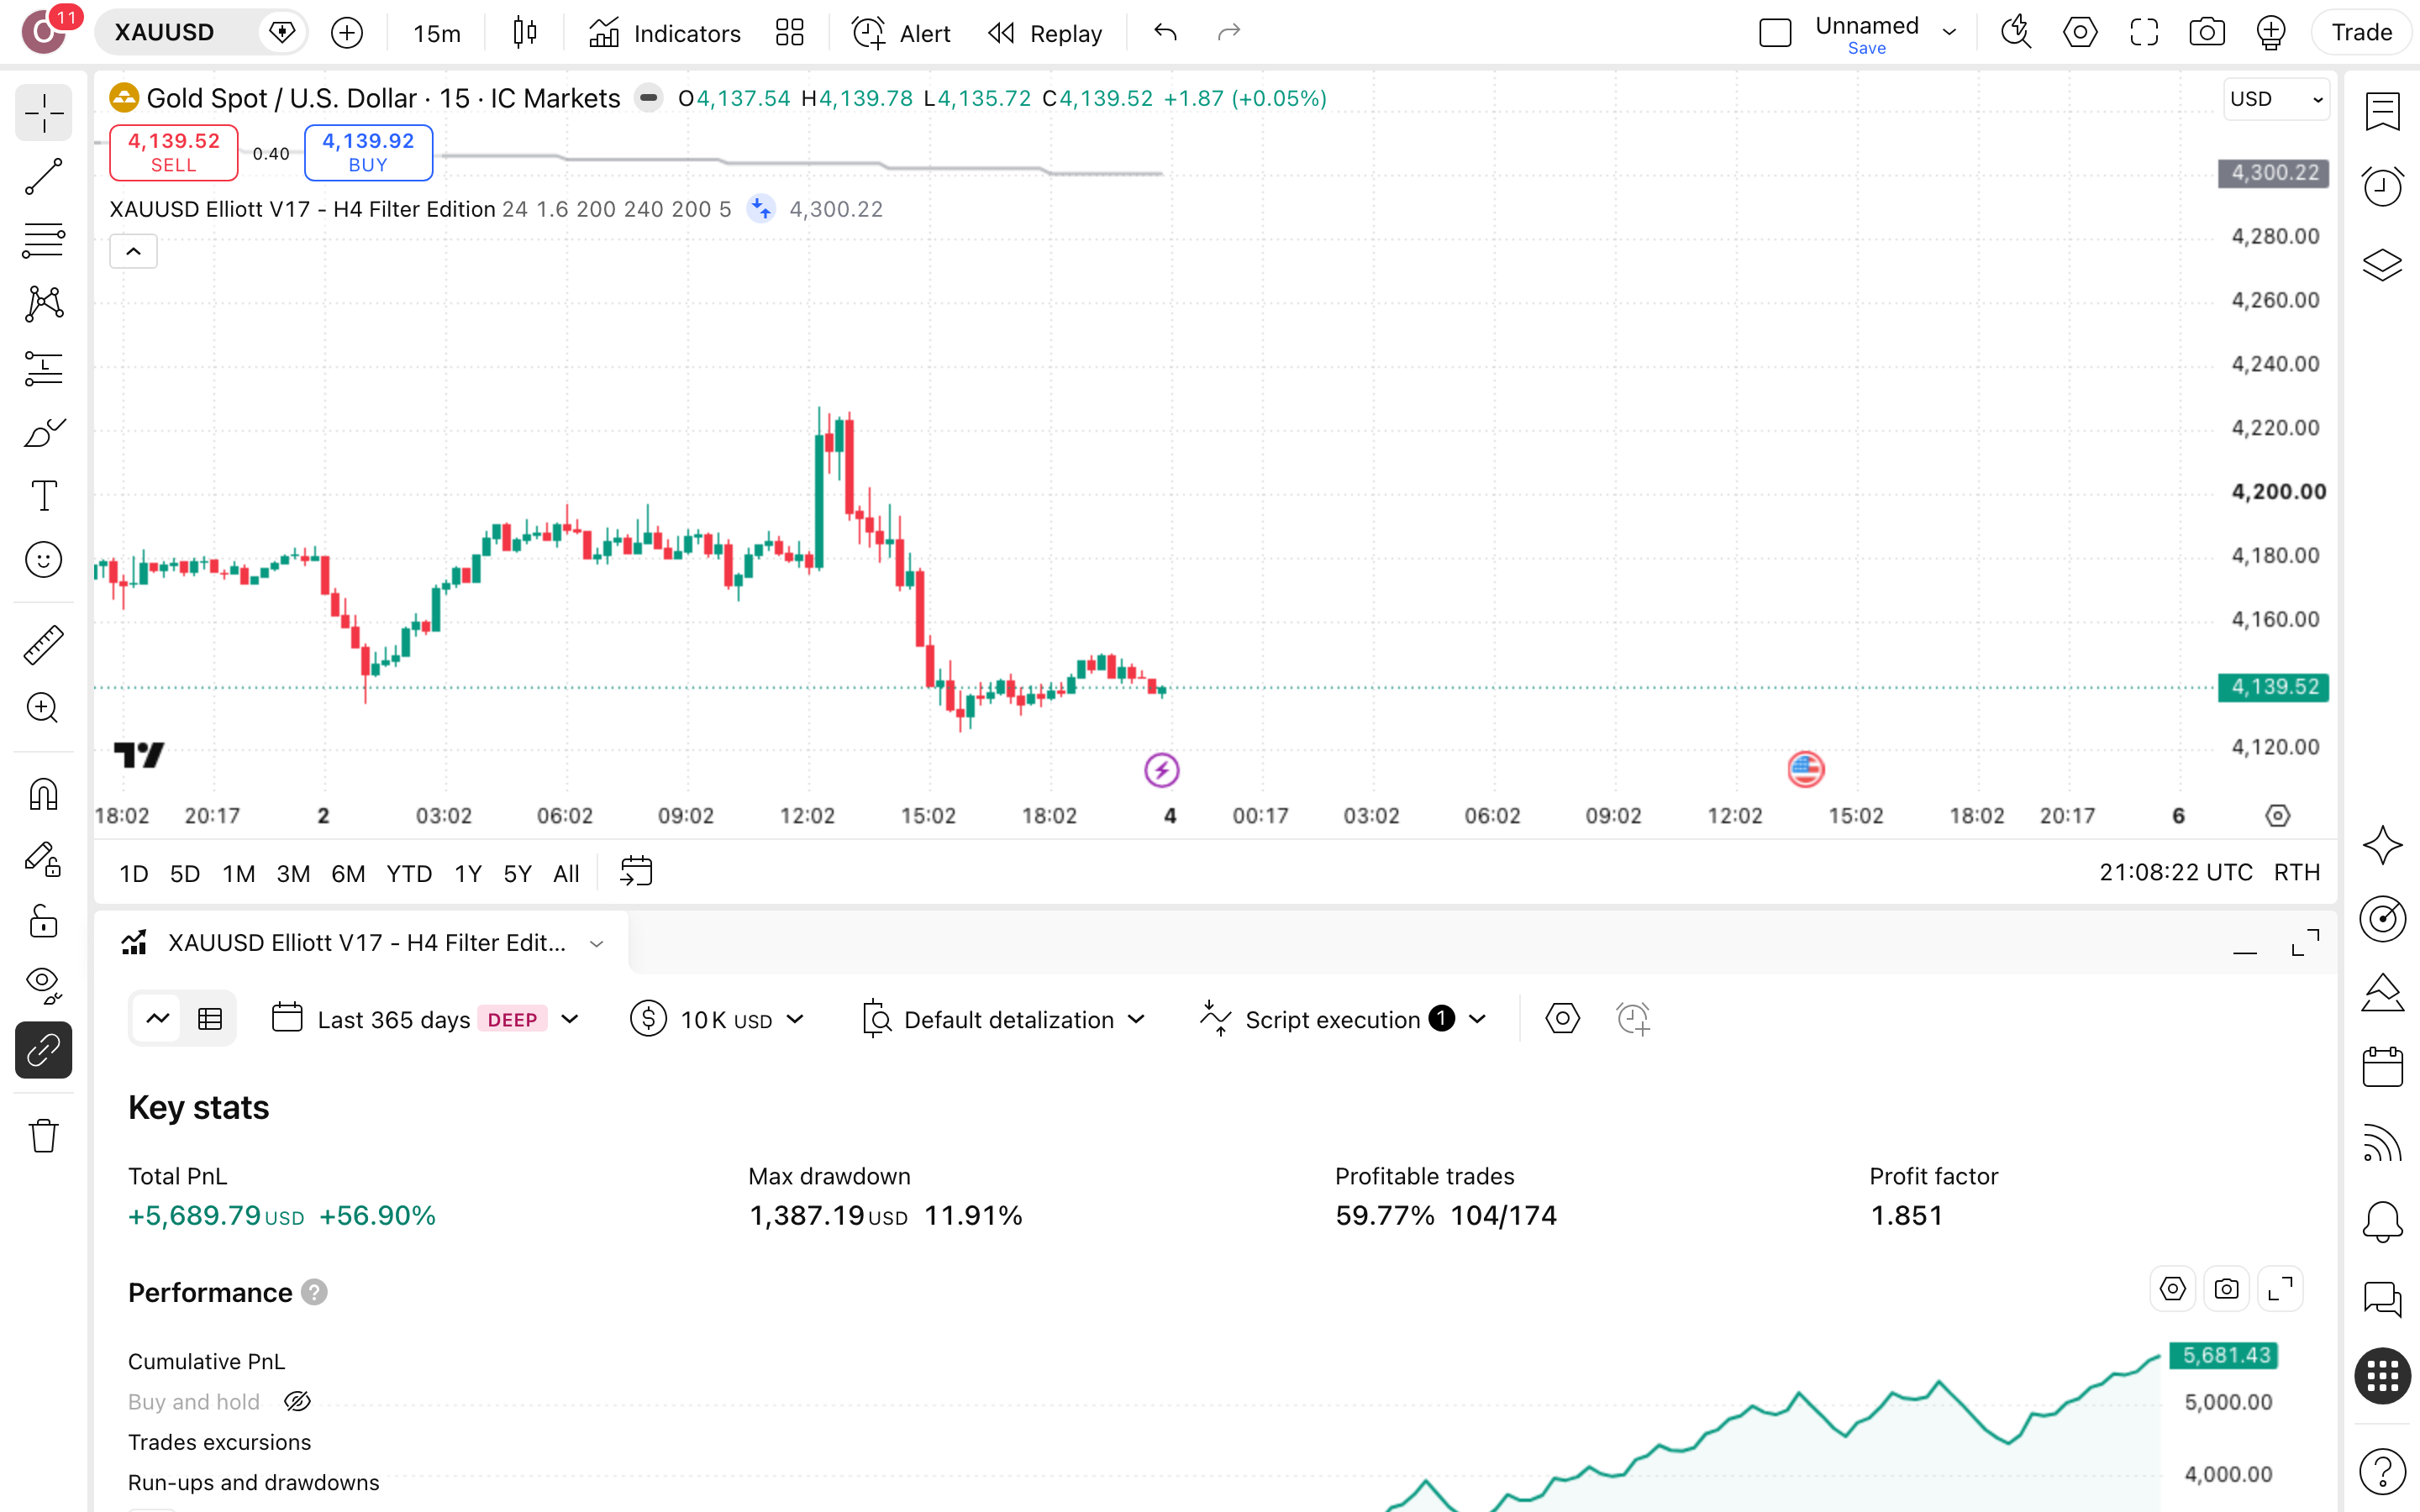Viewport: 2420px width, 1512px height.
Task: Select the text annotation tool
Action: click(x=43, y=496)
